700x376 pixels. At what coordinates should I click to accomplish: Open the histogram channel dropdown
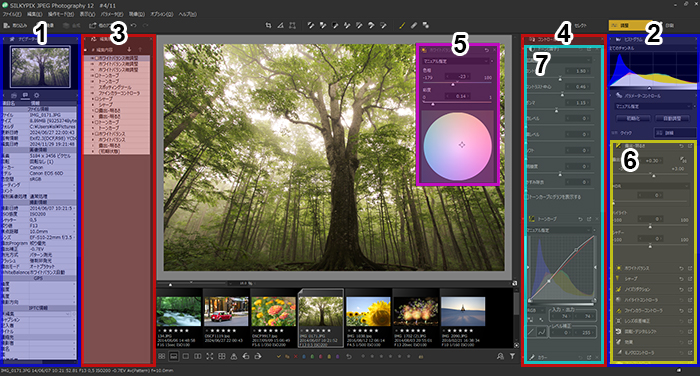tap(652, 48)
